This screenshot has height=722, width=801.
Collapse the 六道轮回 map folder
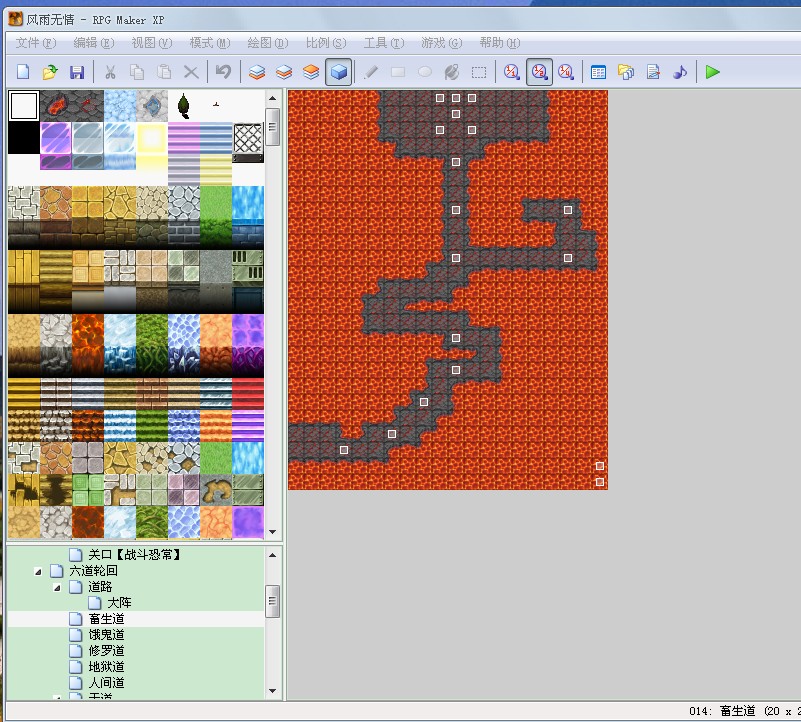tap(38, 571)
